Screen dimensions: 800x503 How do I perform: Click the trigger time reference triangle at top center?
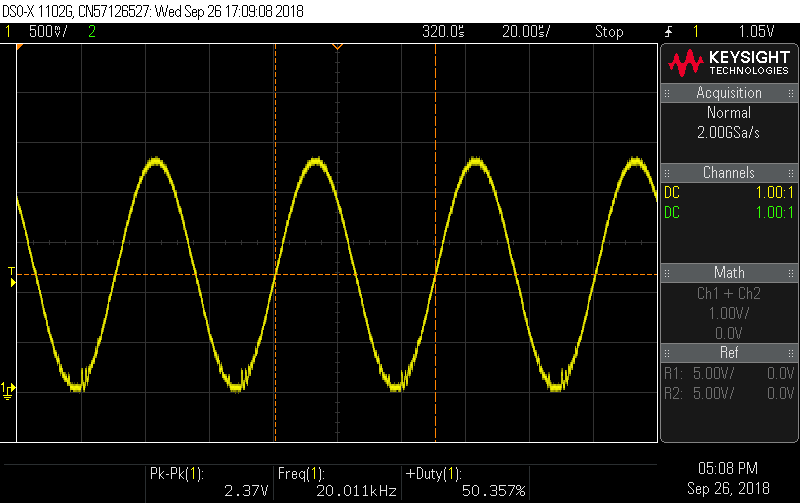337,47
